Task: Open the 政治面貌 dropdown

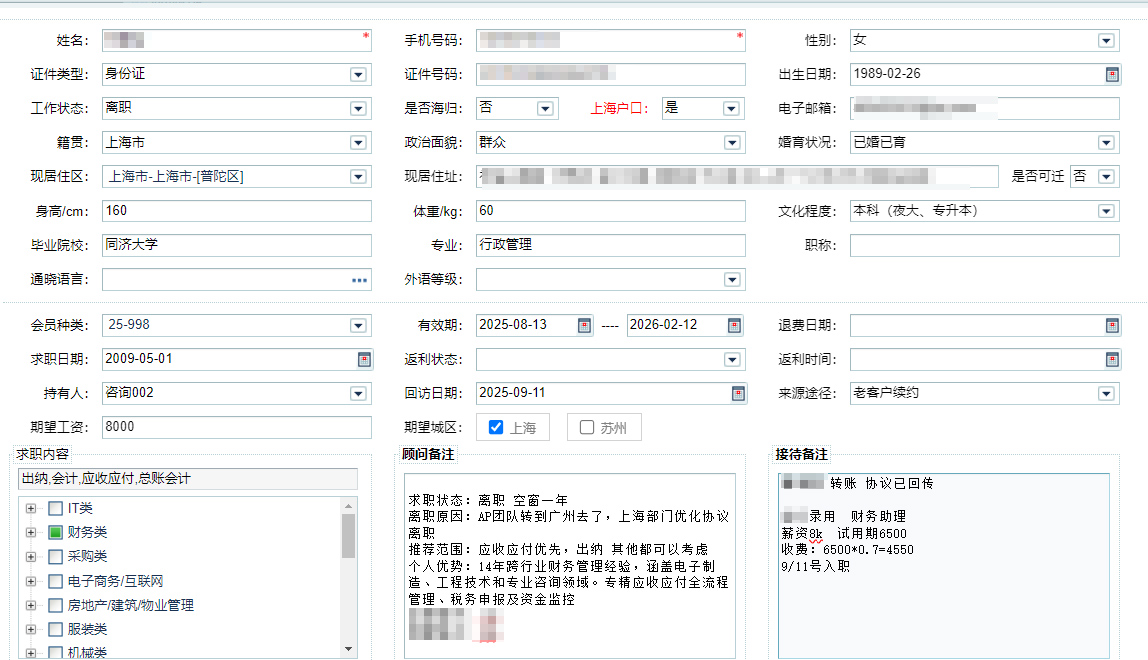Action: (732, 143)
